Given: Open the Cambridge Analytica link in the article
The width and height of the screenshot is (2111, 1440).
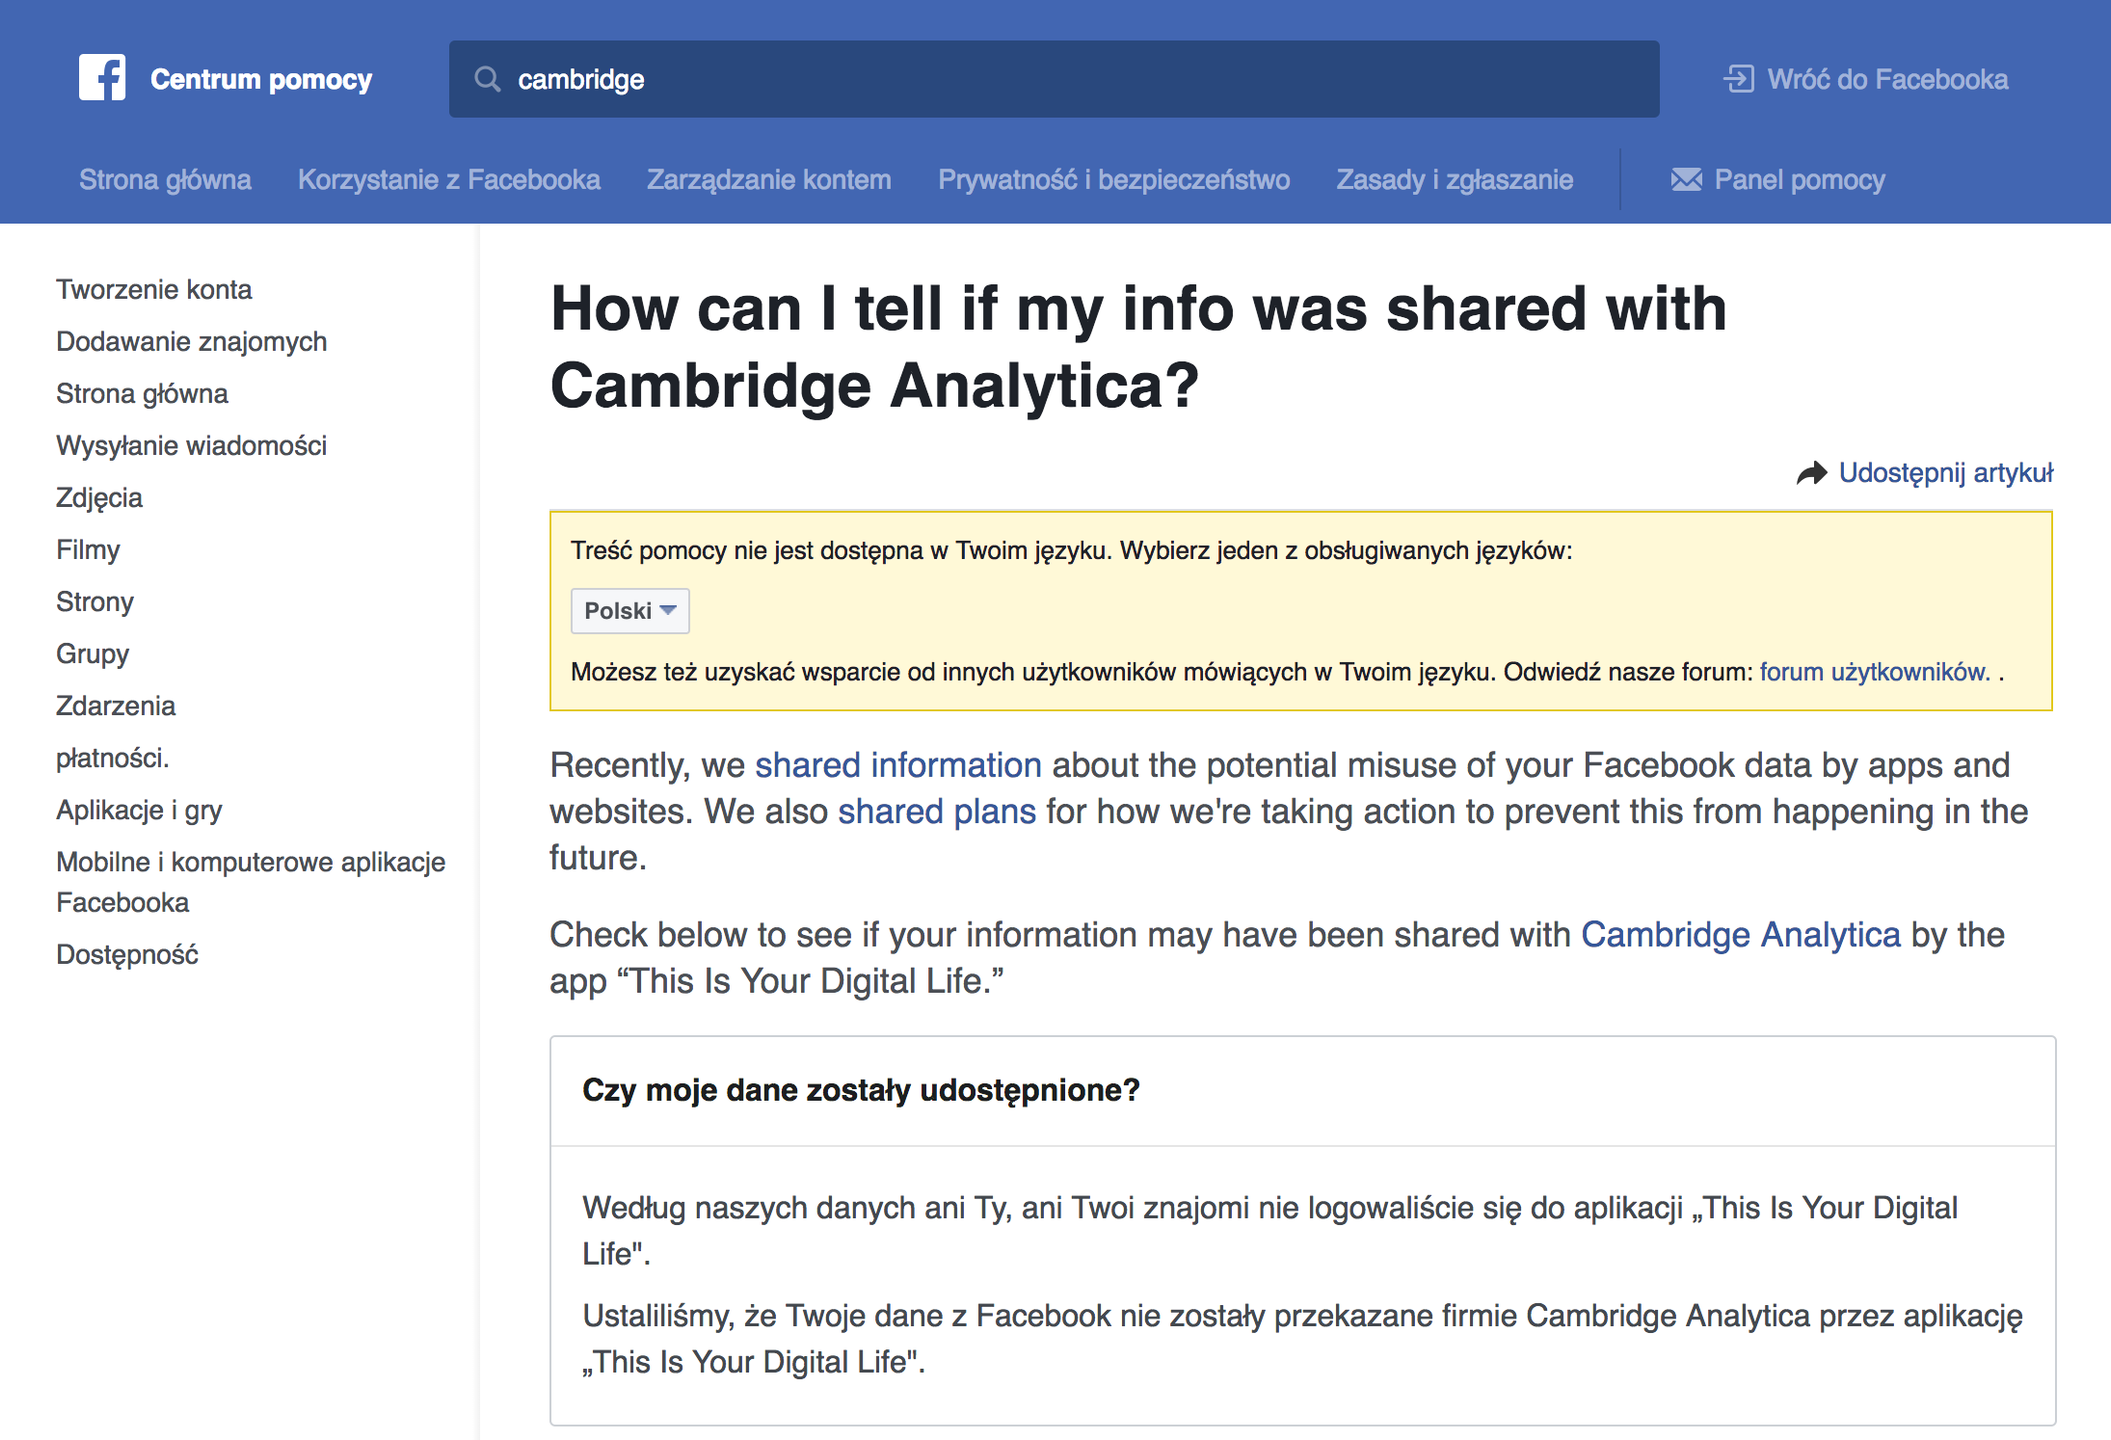Looking at the screenshot, I should 1740,935.
